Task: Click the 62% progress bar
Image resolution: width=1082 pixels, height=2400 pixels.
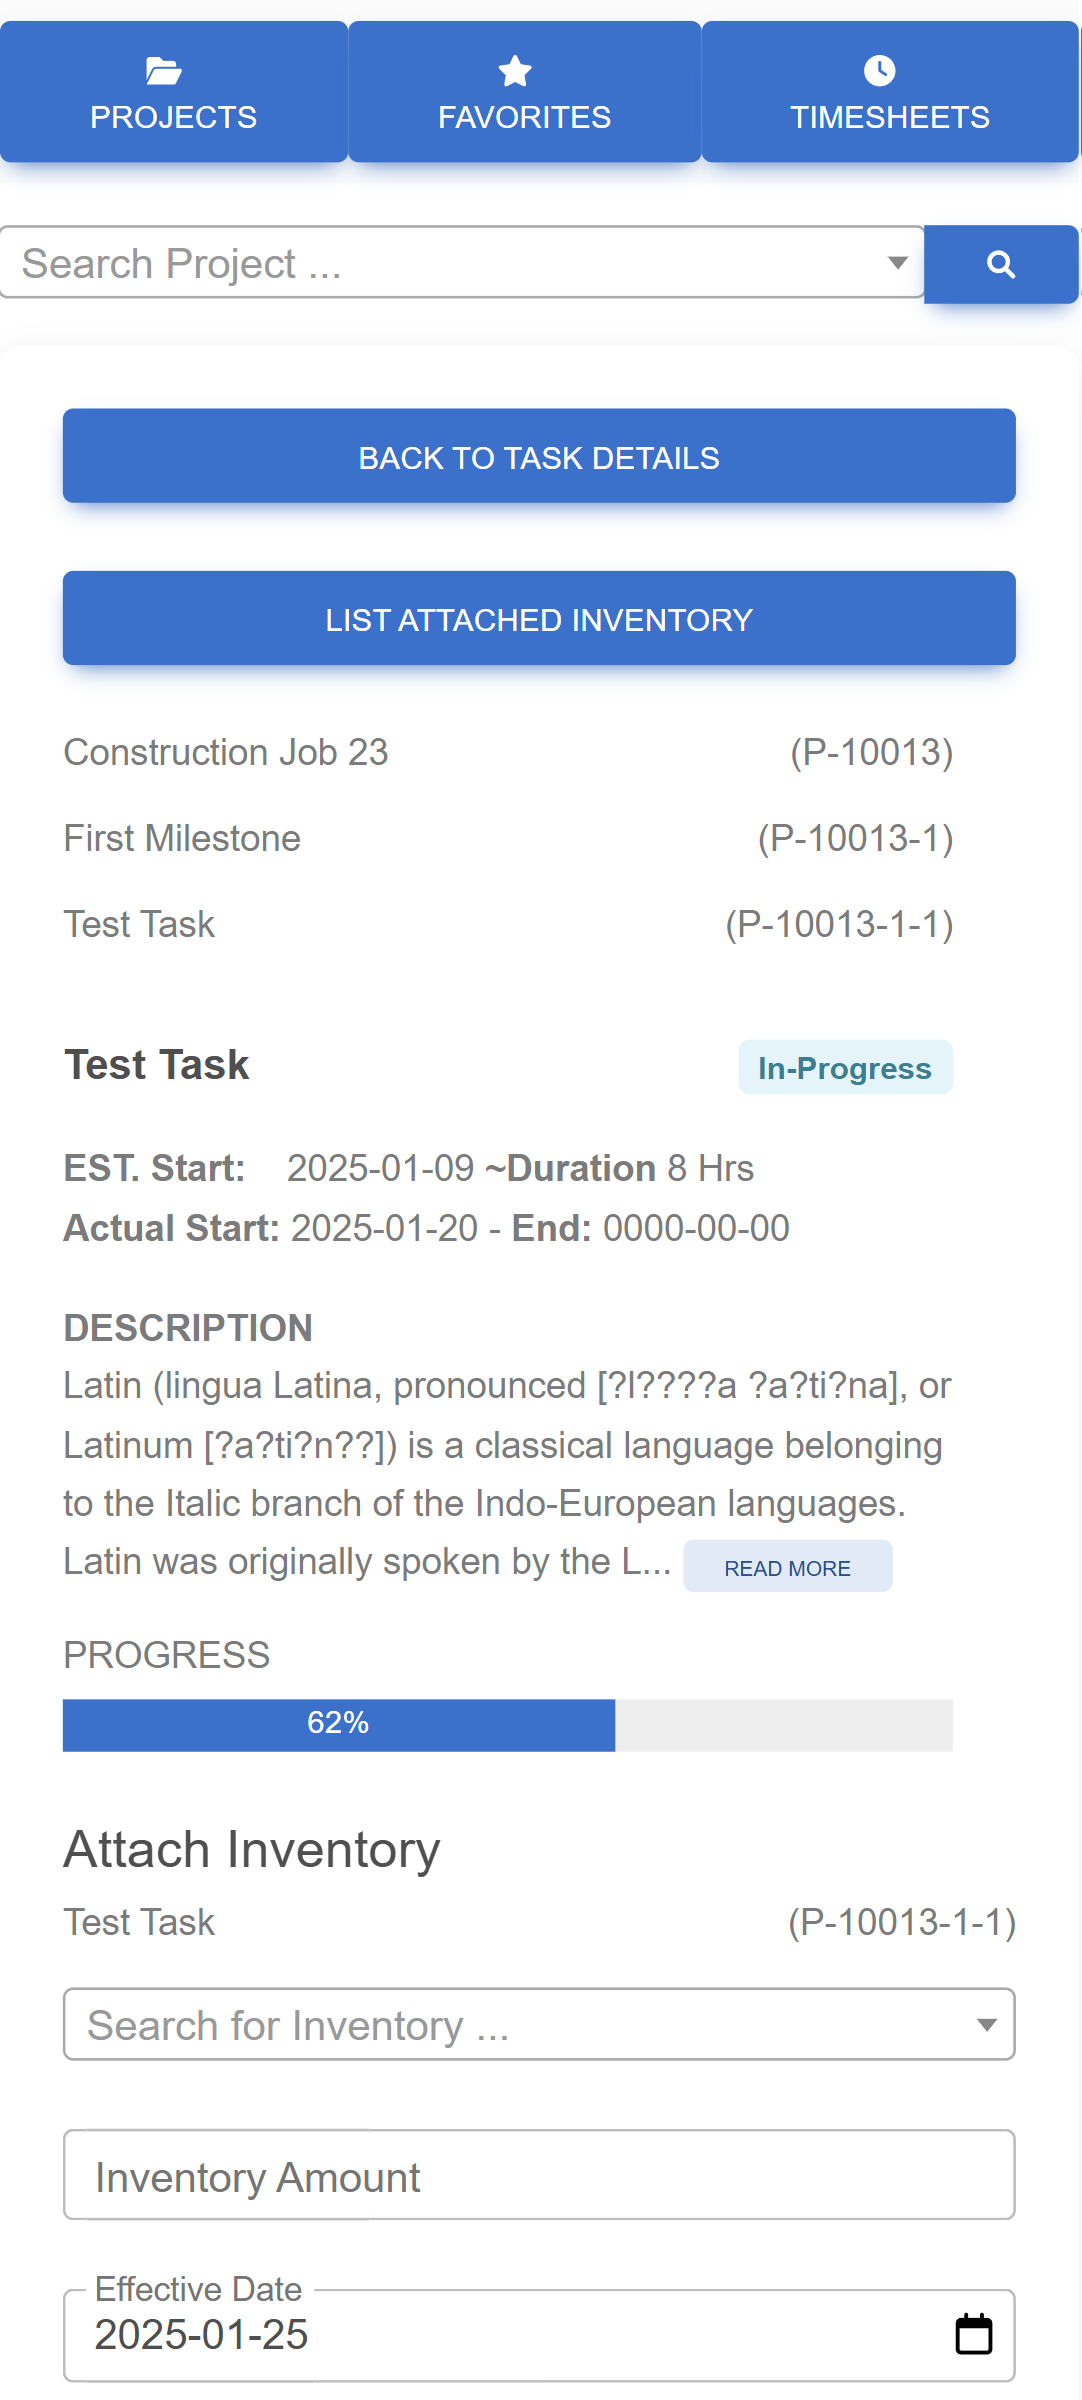Action: pyautogui.click(x=508, y=1725)
